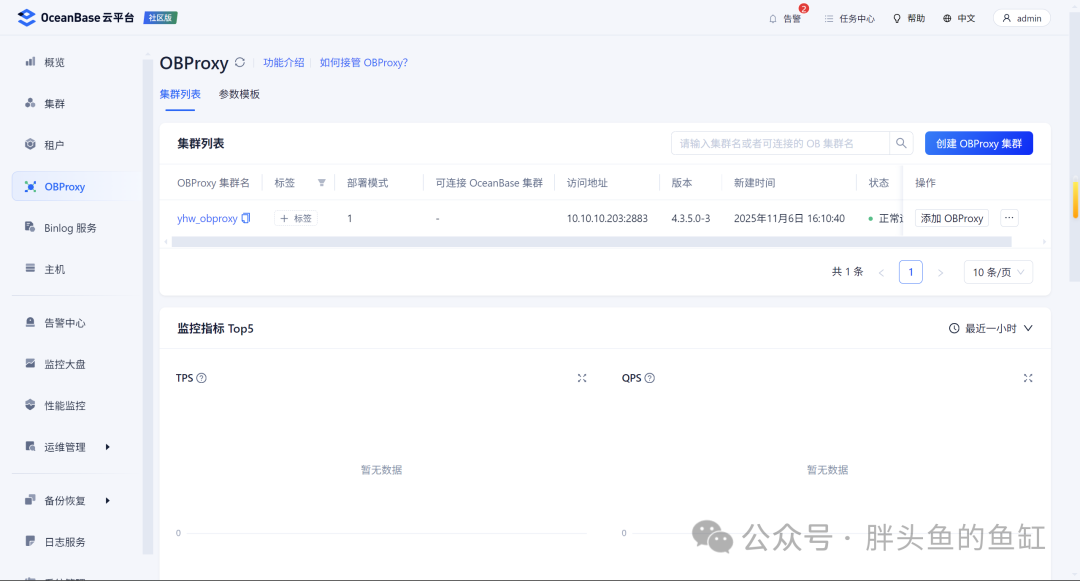Click the search magnifier button
The image size is (1080, 581).
point(901,143)
